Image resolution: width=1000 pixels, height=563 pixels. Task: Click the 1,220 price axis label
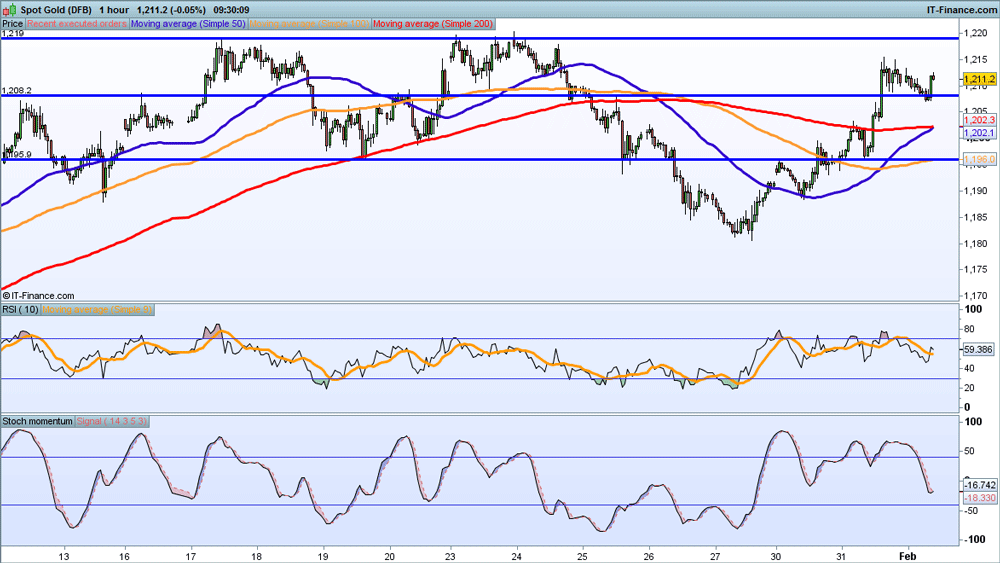(978, 33)
